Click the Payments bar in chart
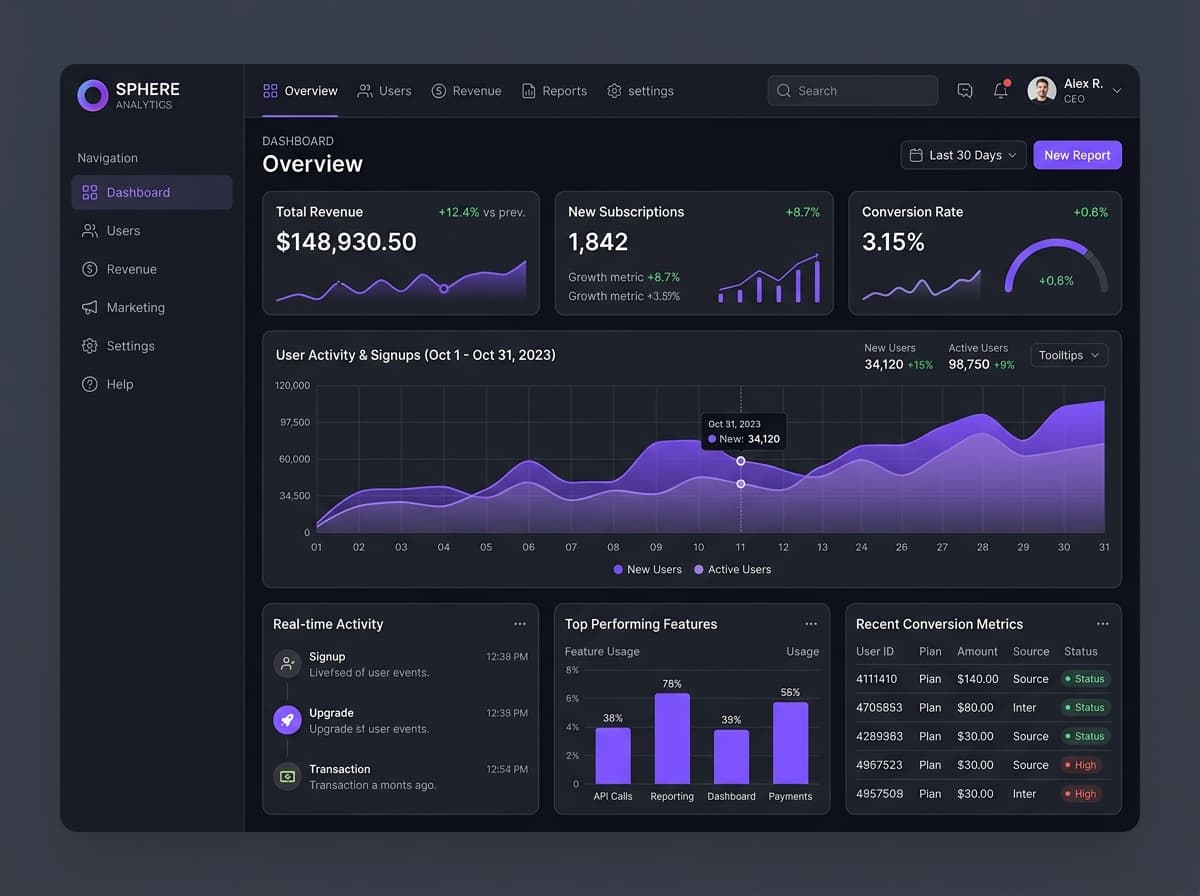 tap(790, 743)
